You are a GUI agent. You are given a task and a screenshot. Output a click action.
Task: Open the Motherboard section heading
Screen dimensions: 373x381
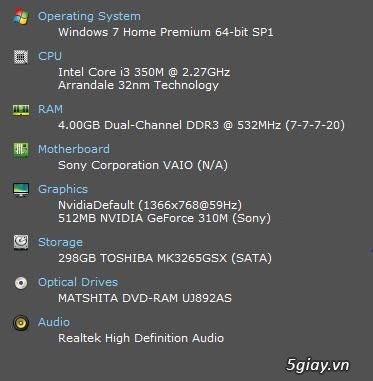(x=74, y=149)
